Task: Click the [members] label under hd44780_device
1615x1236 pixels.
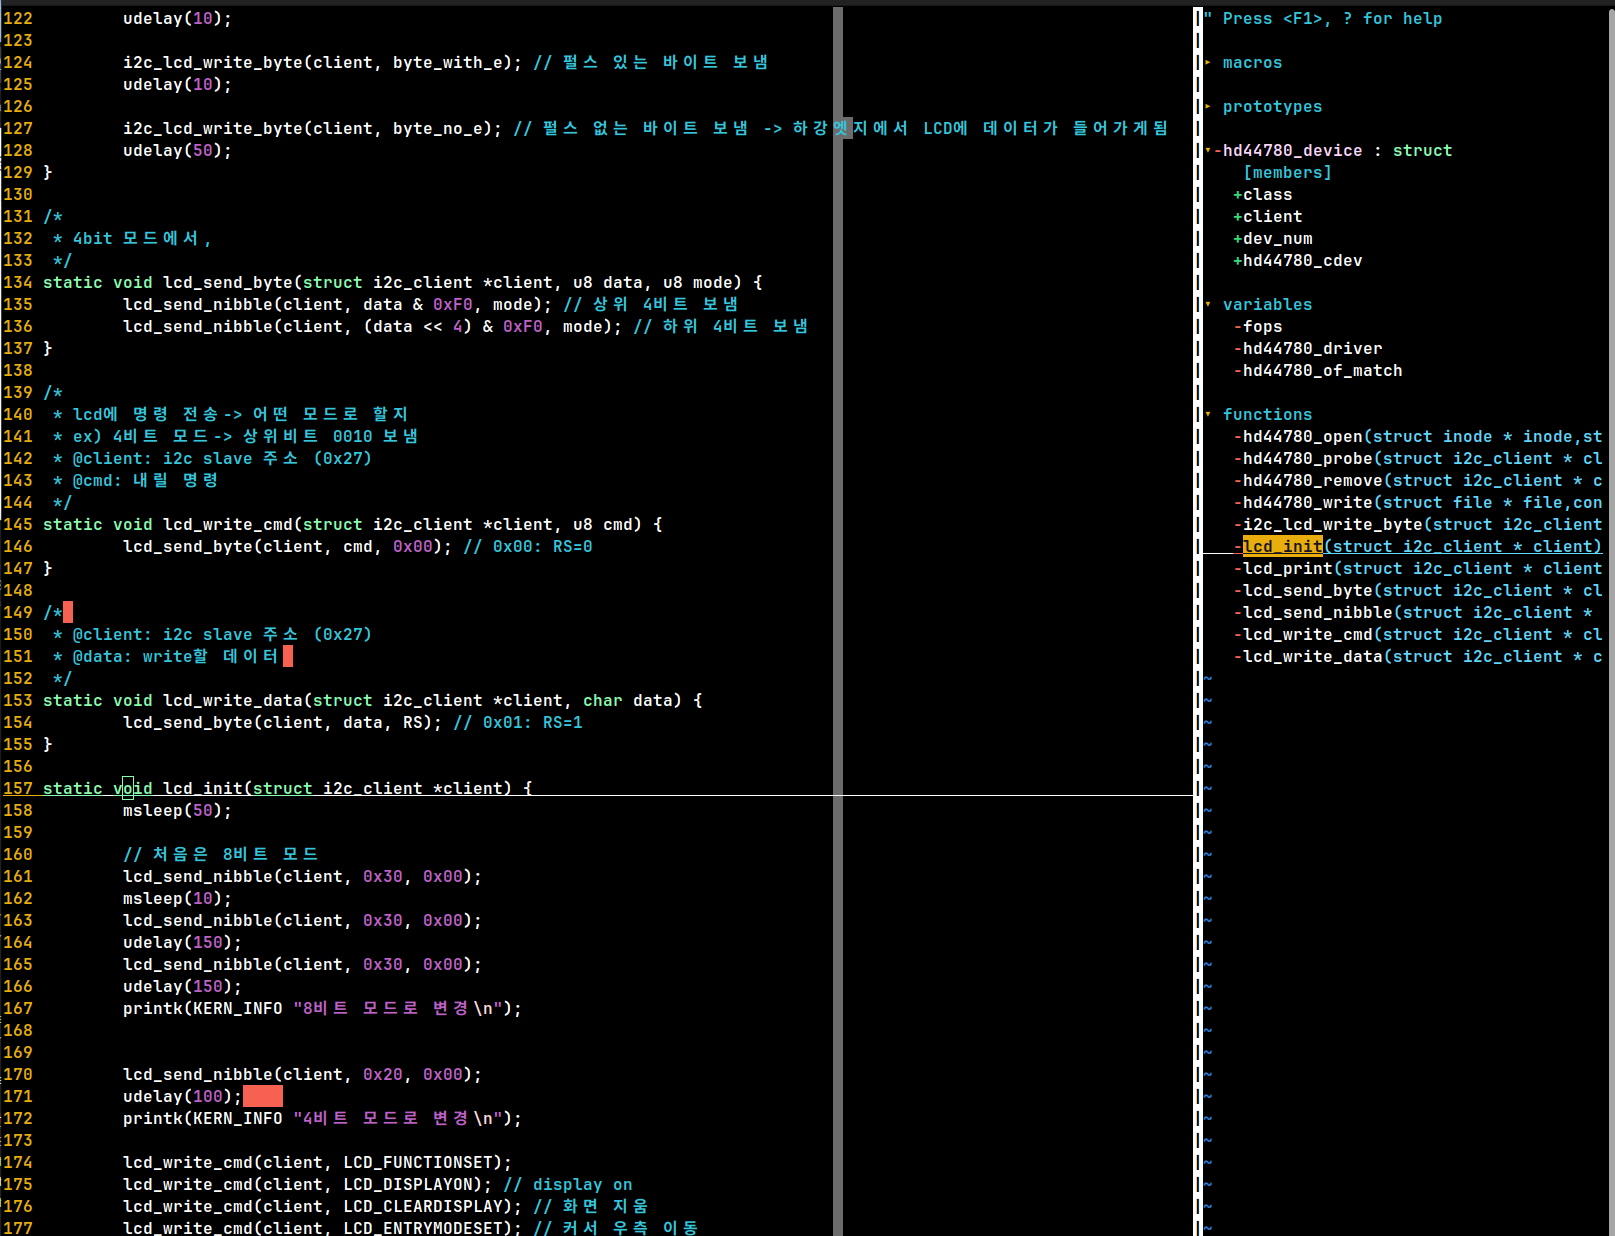Action: pyautogui.click(x=1287, y=172)
